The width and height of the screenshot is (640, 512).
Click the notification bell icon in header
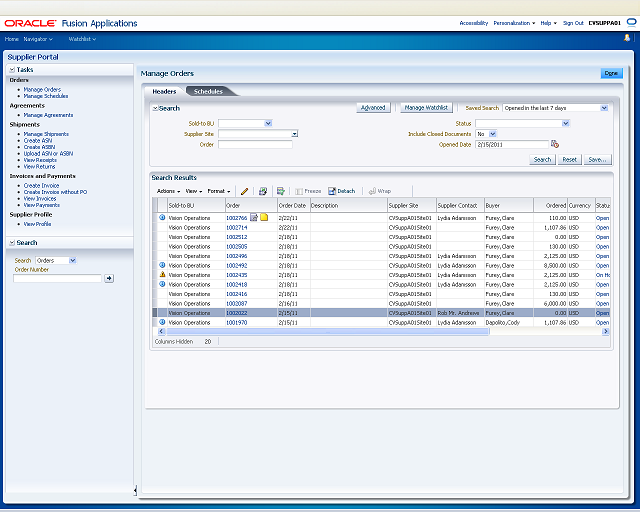627,38
